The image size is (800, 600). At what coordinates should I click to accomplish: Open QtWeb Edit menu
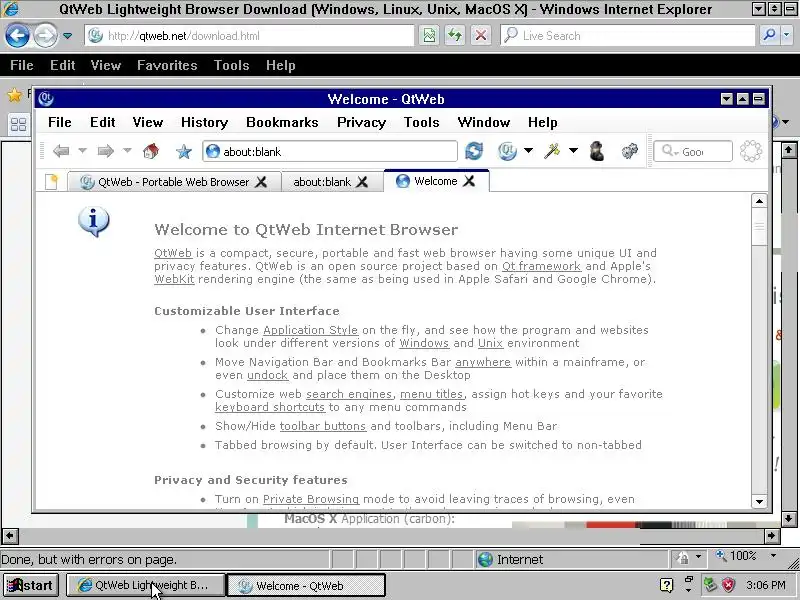point(103,122)
